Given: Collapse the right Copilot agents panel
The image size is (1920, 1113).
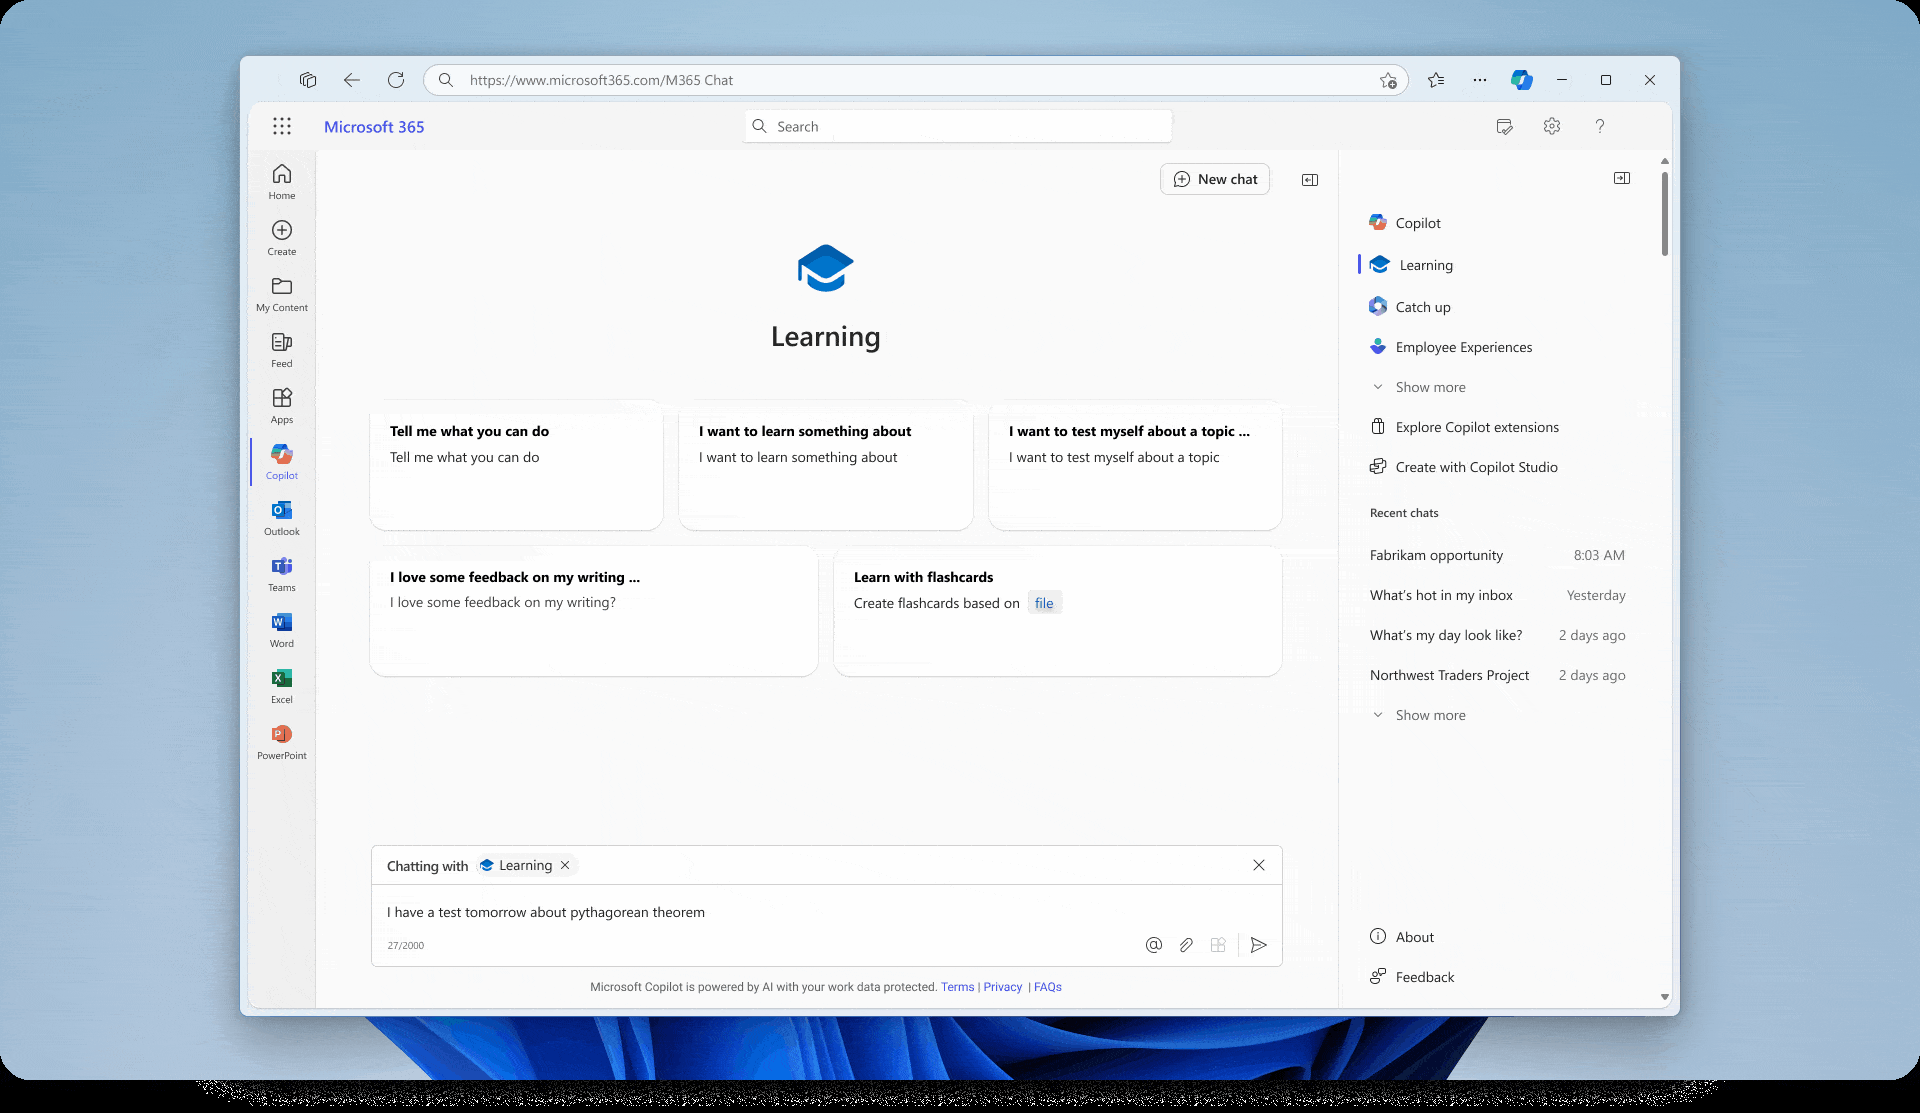Looking at the screenshot, I should pos(1621,178).
